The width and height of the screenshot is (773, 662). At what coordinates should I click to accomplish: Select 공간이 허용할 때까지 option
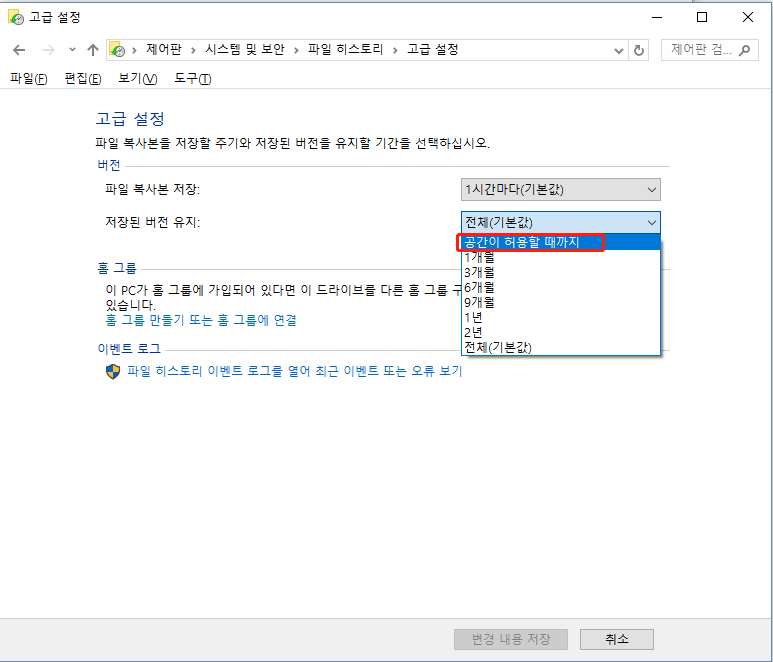tap(561, 242)
